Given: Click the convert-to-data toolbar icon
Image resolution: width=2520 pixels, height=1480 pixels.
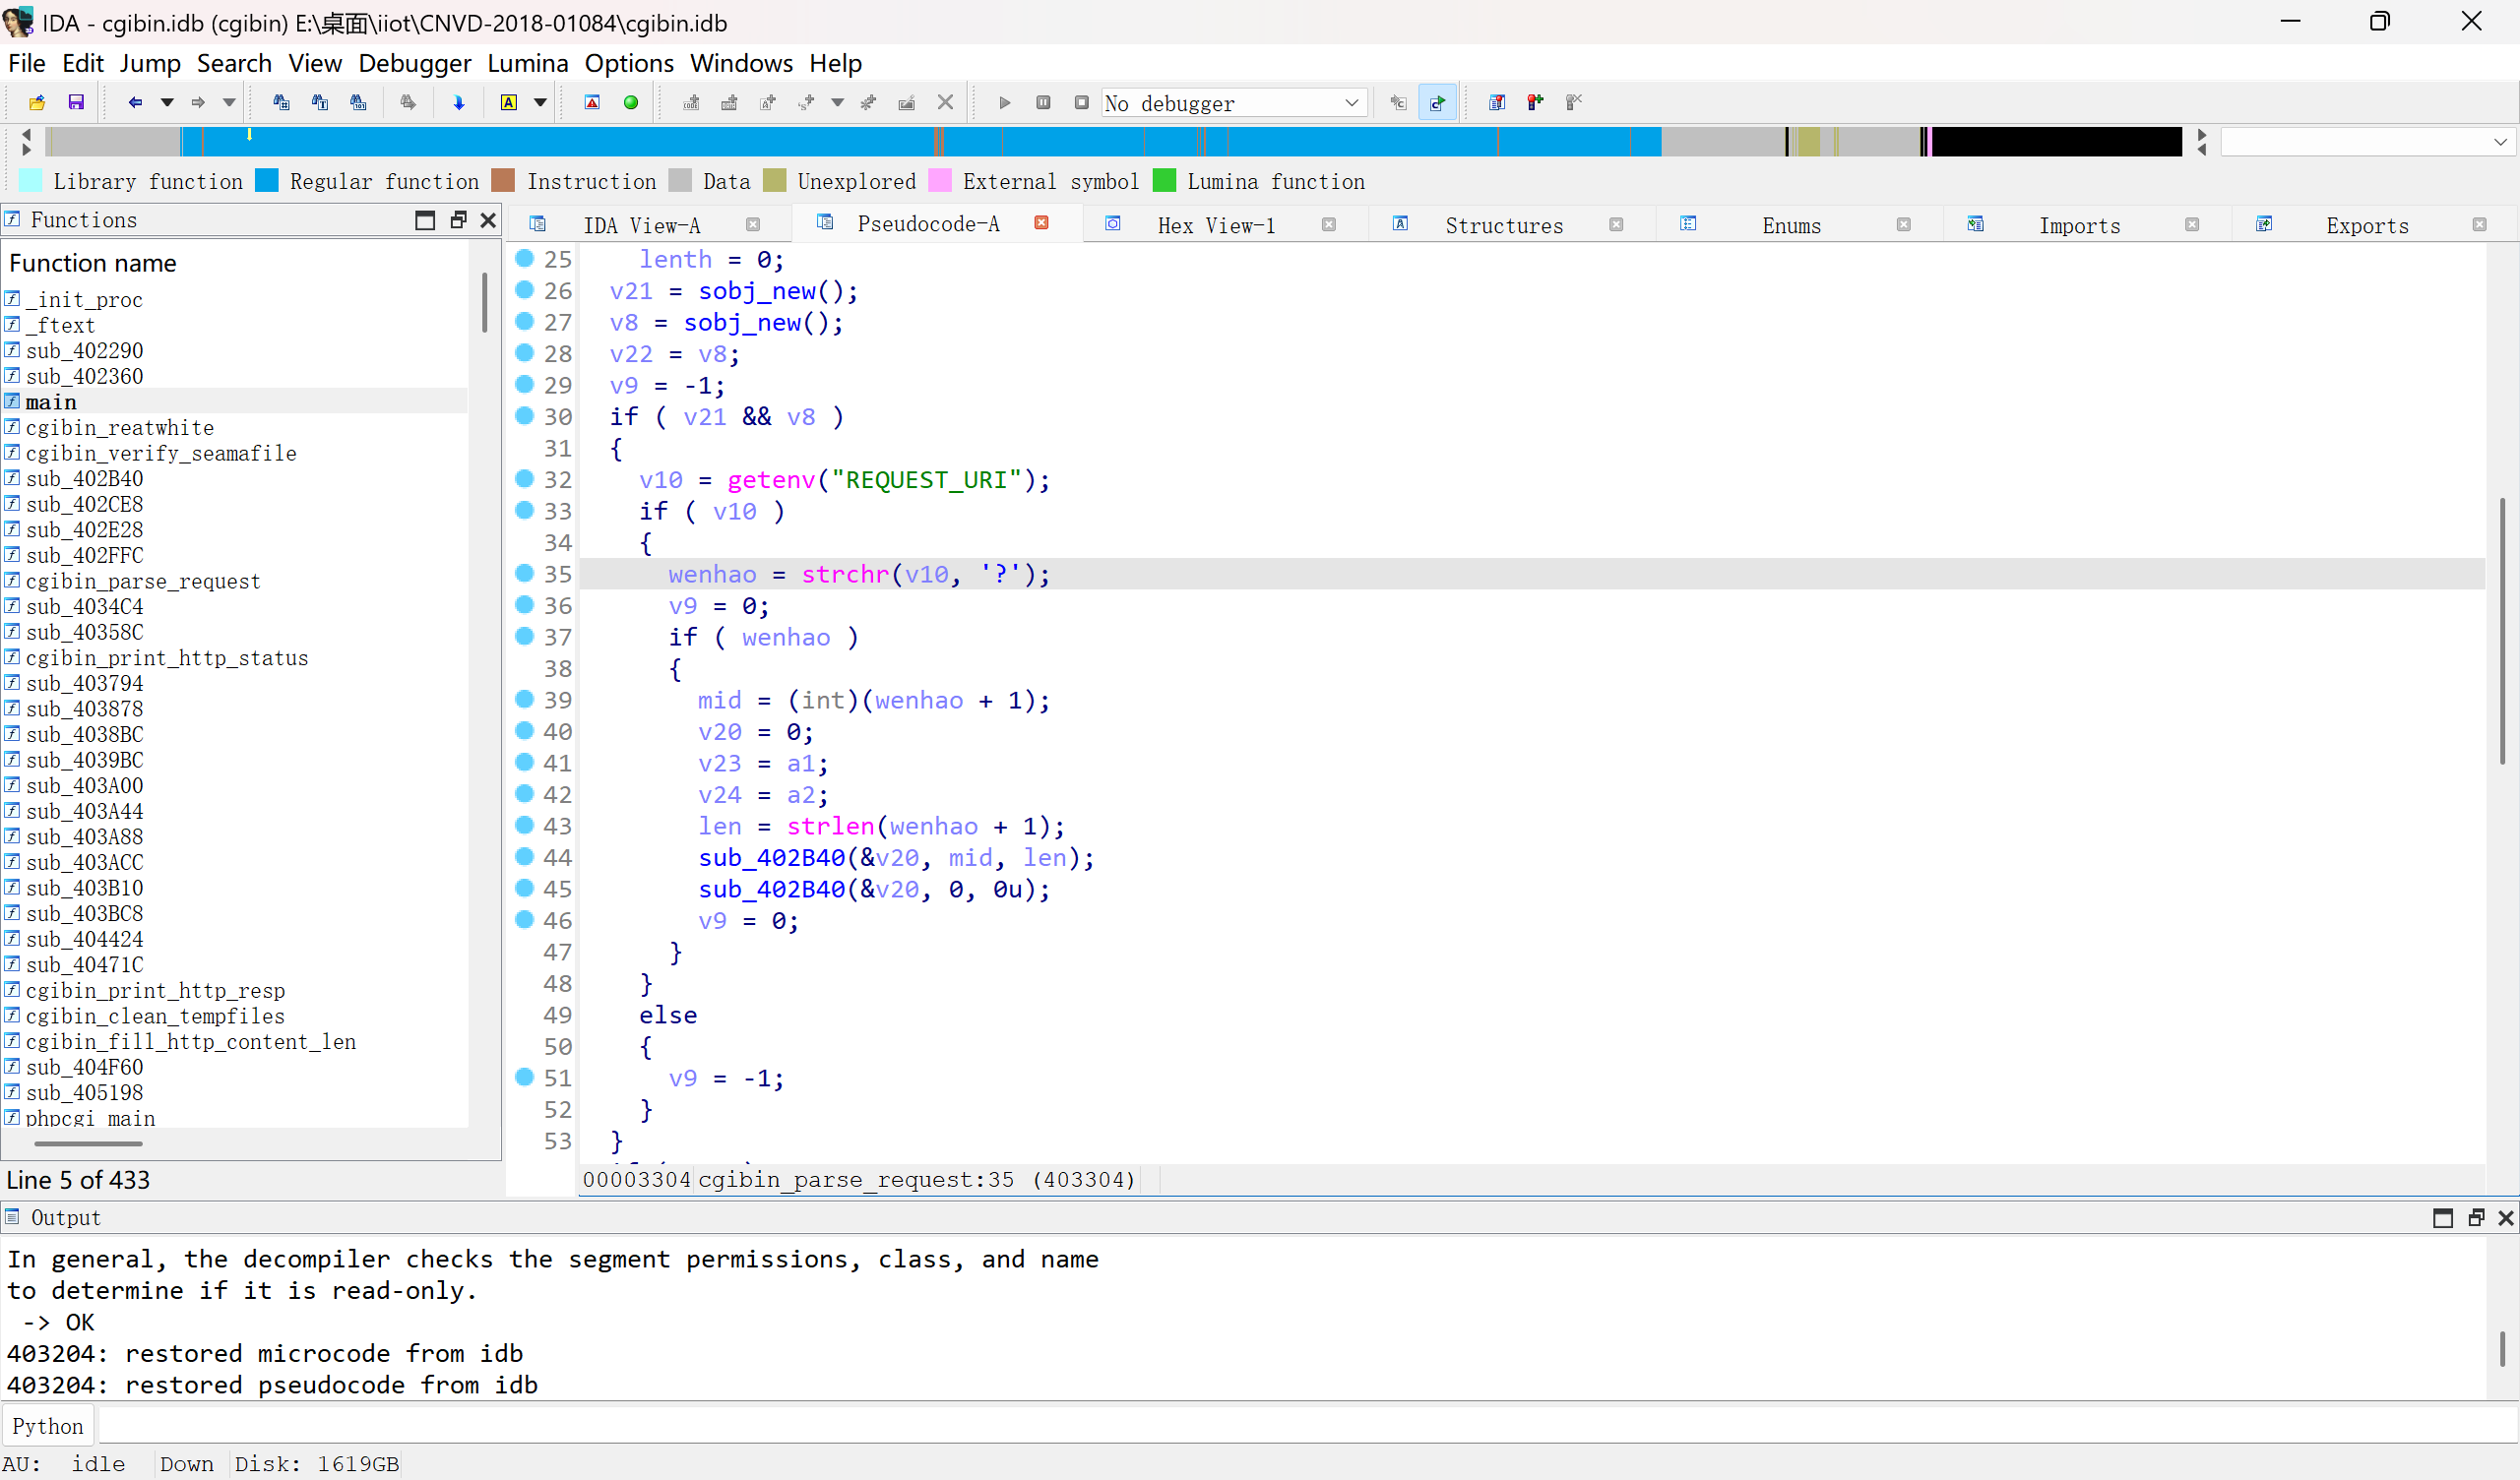Looking at the screenshot, I should [729, 102].
